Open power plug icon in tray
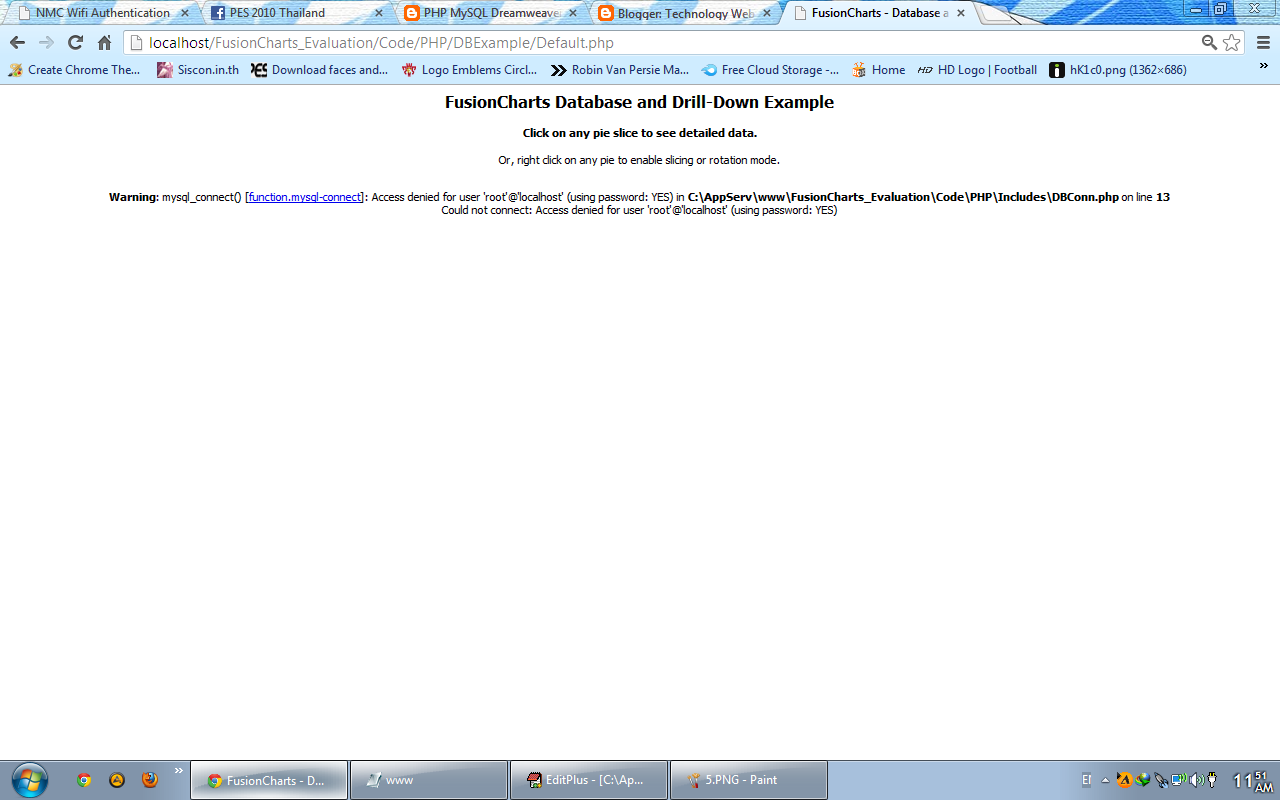This screenshot has width=1280, height=800. point(1212,780)
